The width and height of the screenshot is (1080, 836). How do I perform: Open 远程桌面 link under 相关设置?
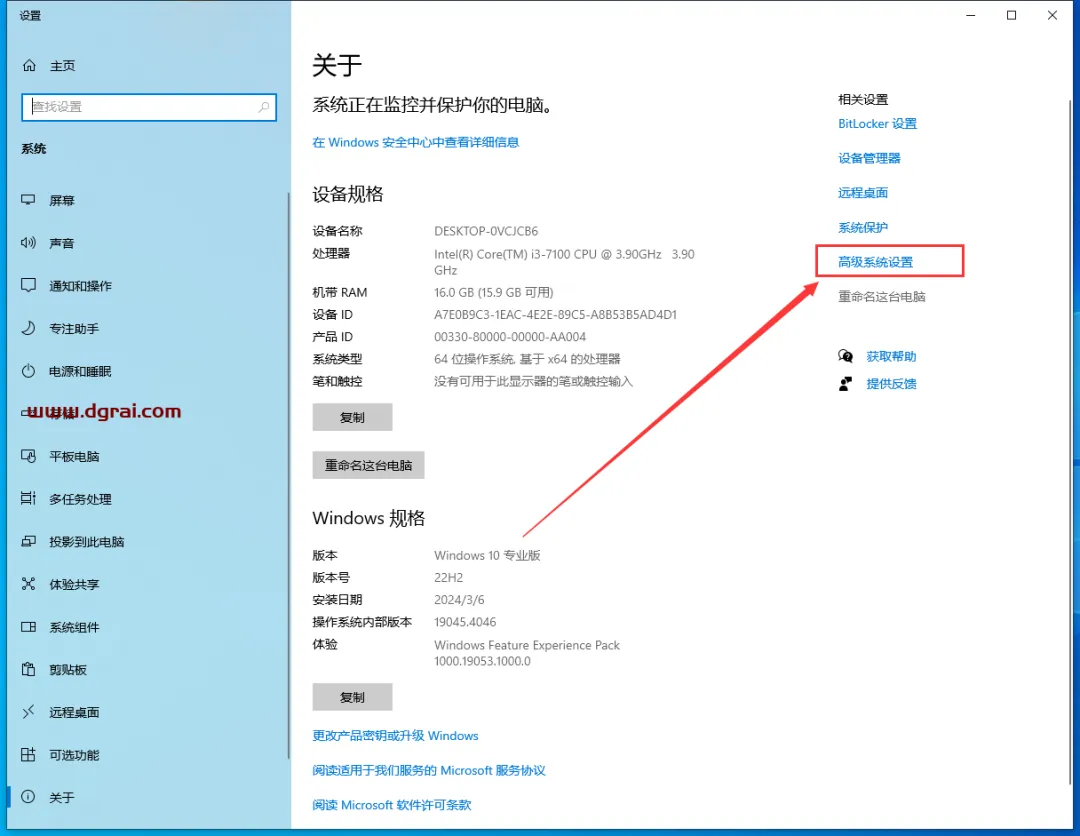863,193
